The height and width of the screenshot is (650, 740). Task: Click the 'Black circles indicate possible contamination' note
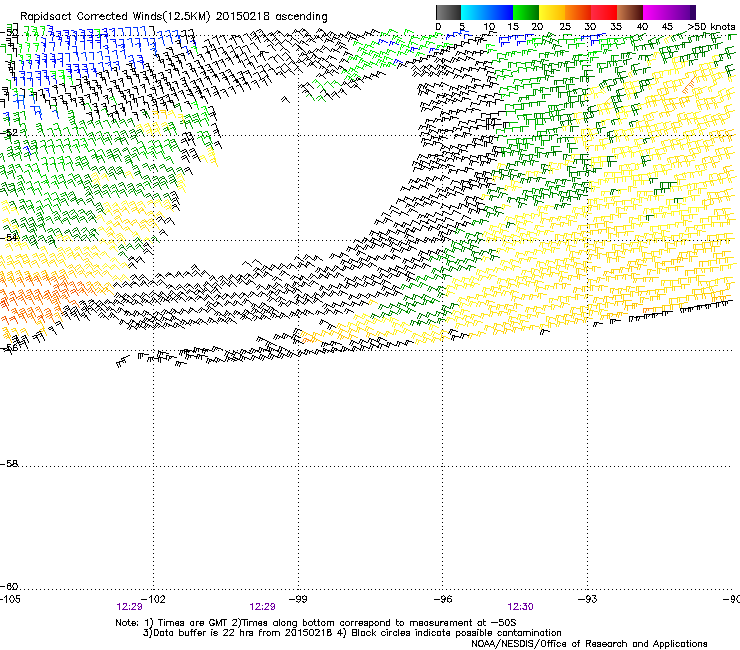tap(456, 633)
